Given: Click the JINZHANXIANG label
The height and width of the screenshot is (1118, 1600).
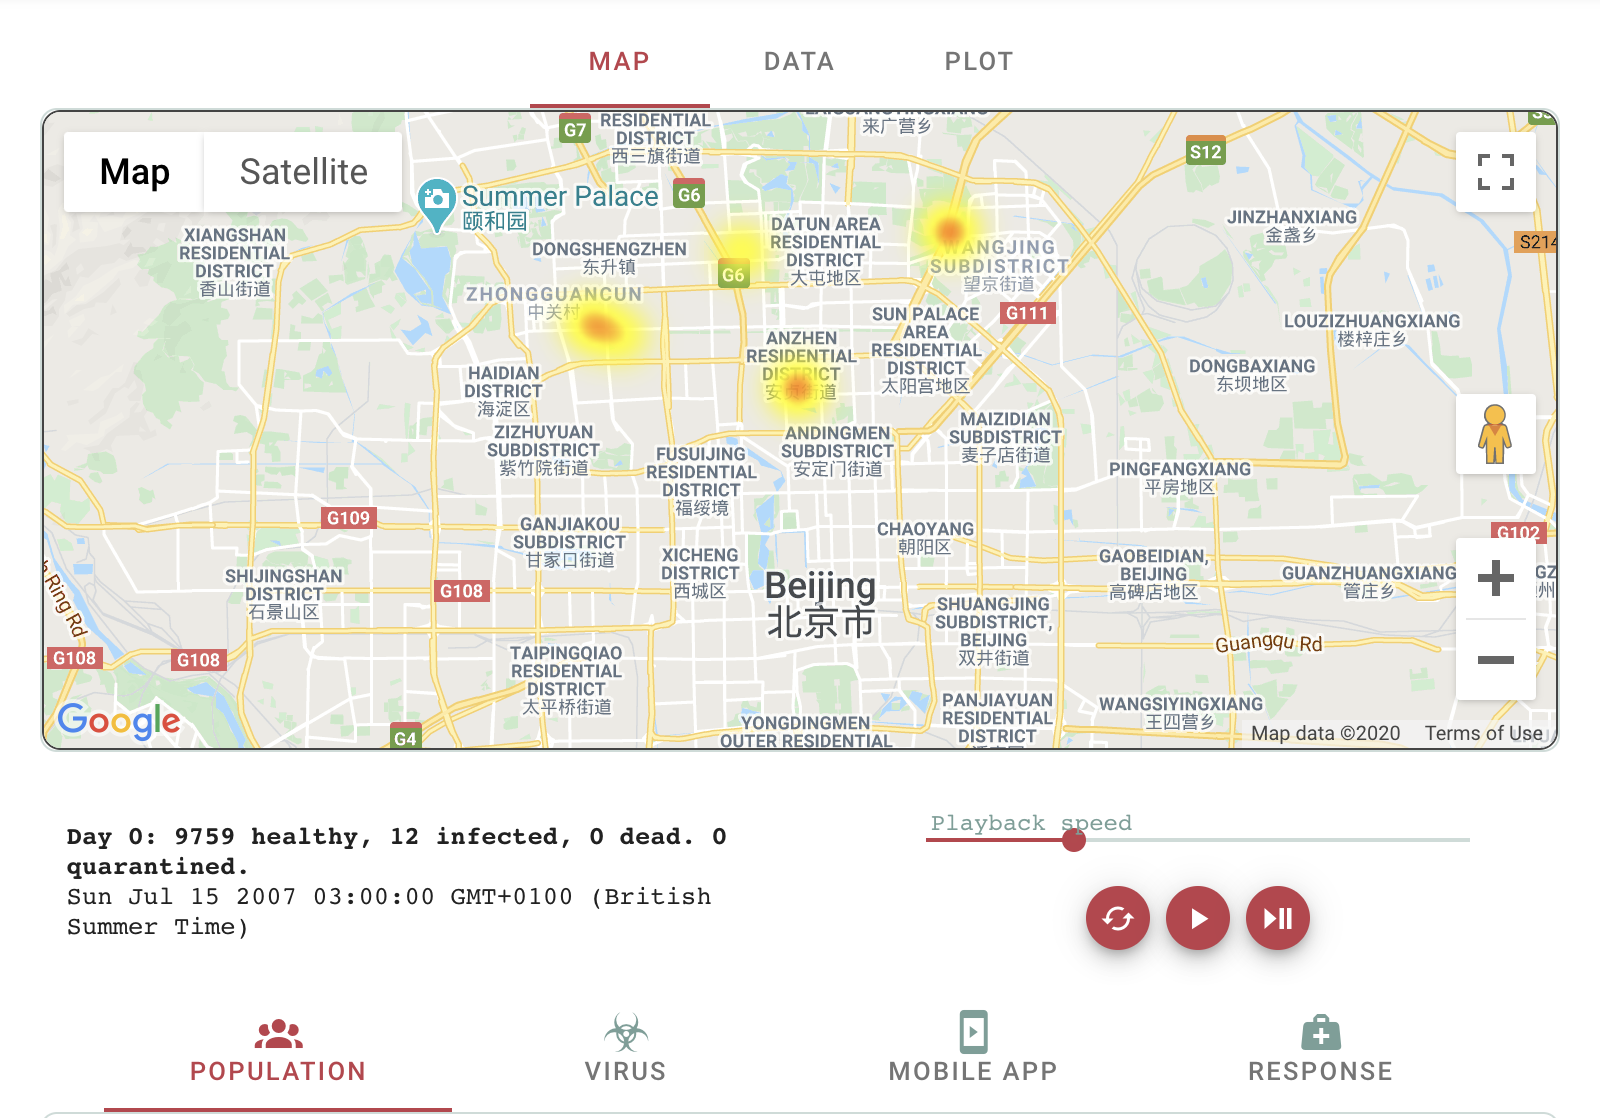Looking at the screenshot, I should pyautogui.click(x=1291, y=225).
